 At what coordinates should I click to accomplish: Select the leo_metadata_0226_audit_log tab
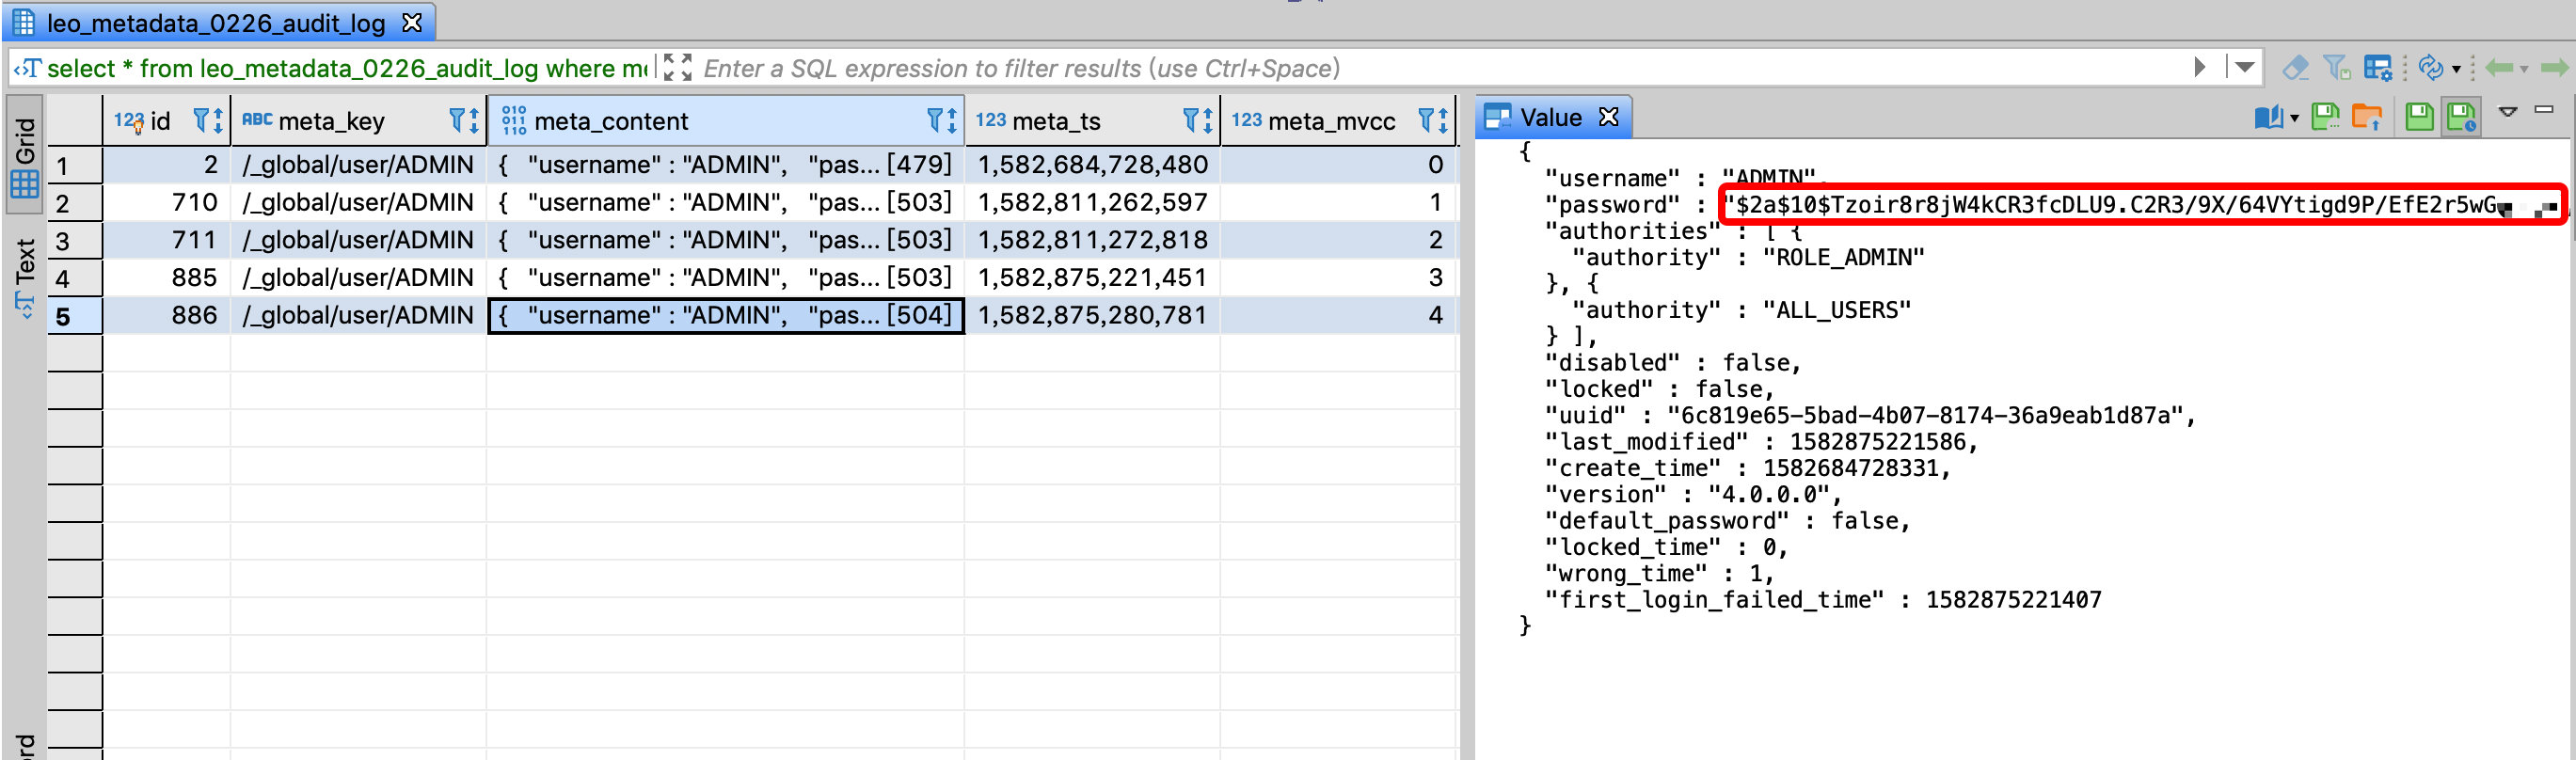point(215,23)
